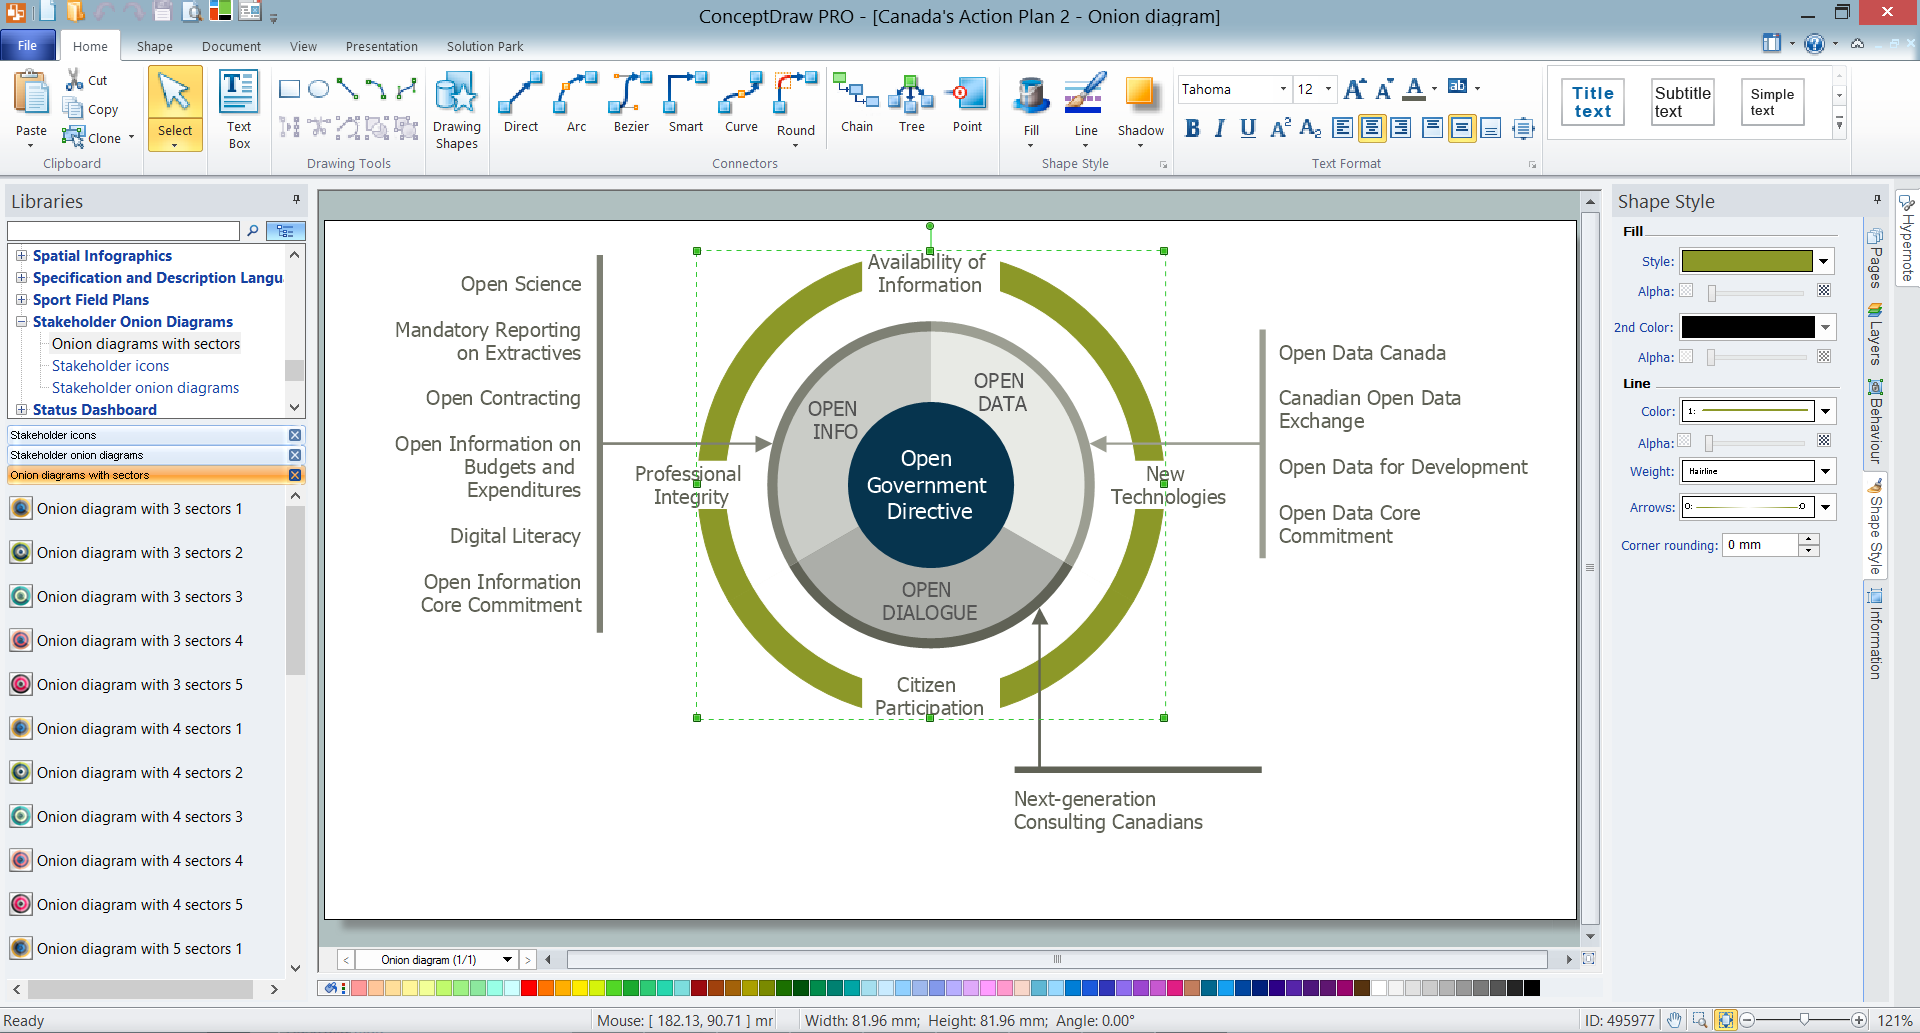Click the Smart connector icon
The image size is (1920, 1033).
(x=686, y=102)
